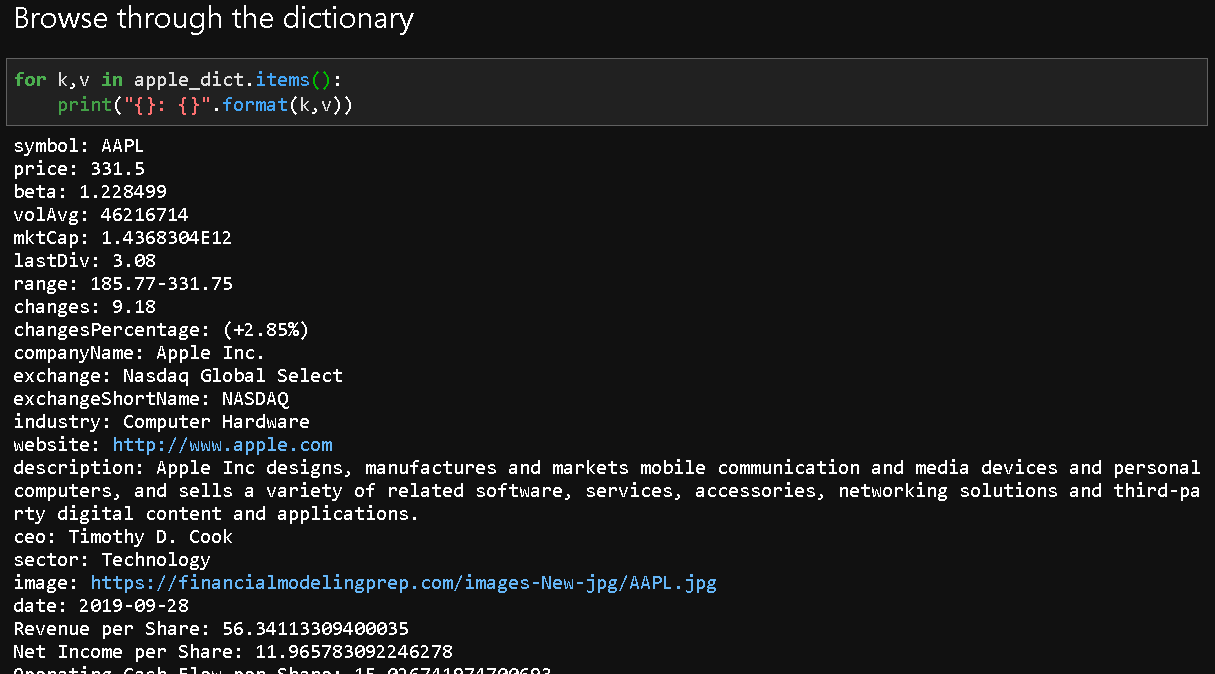Open the http://www.apple.com website link
Image resolution: width=1215 pixels, height=674 pixels.
click(222, 445)
